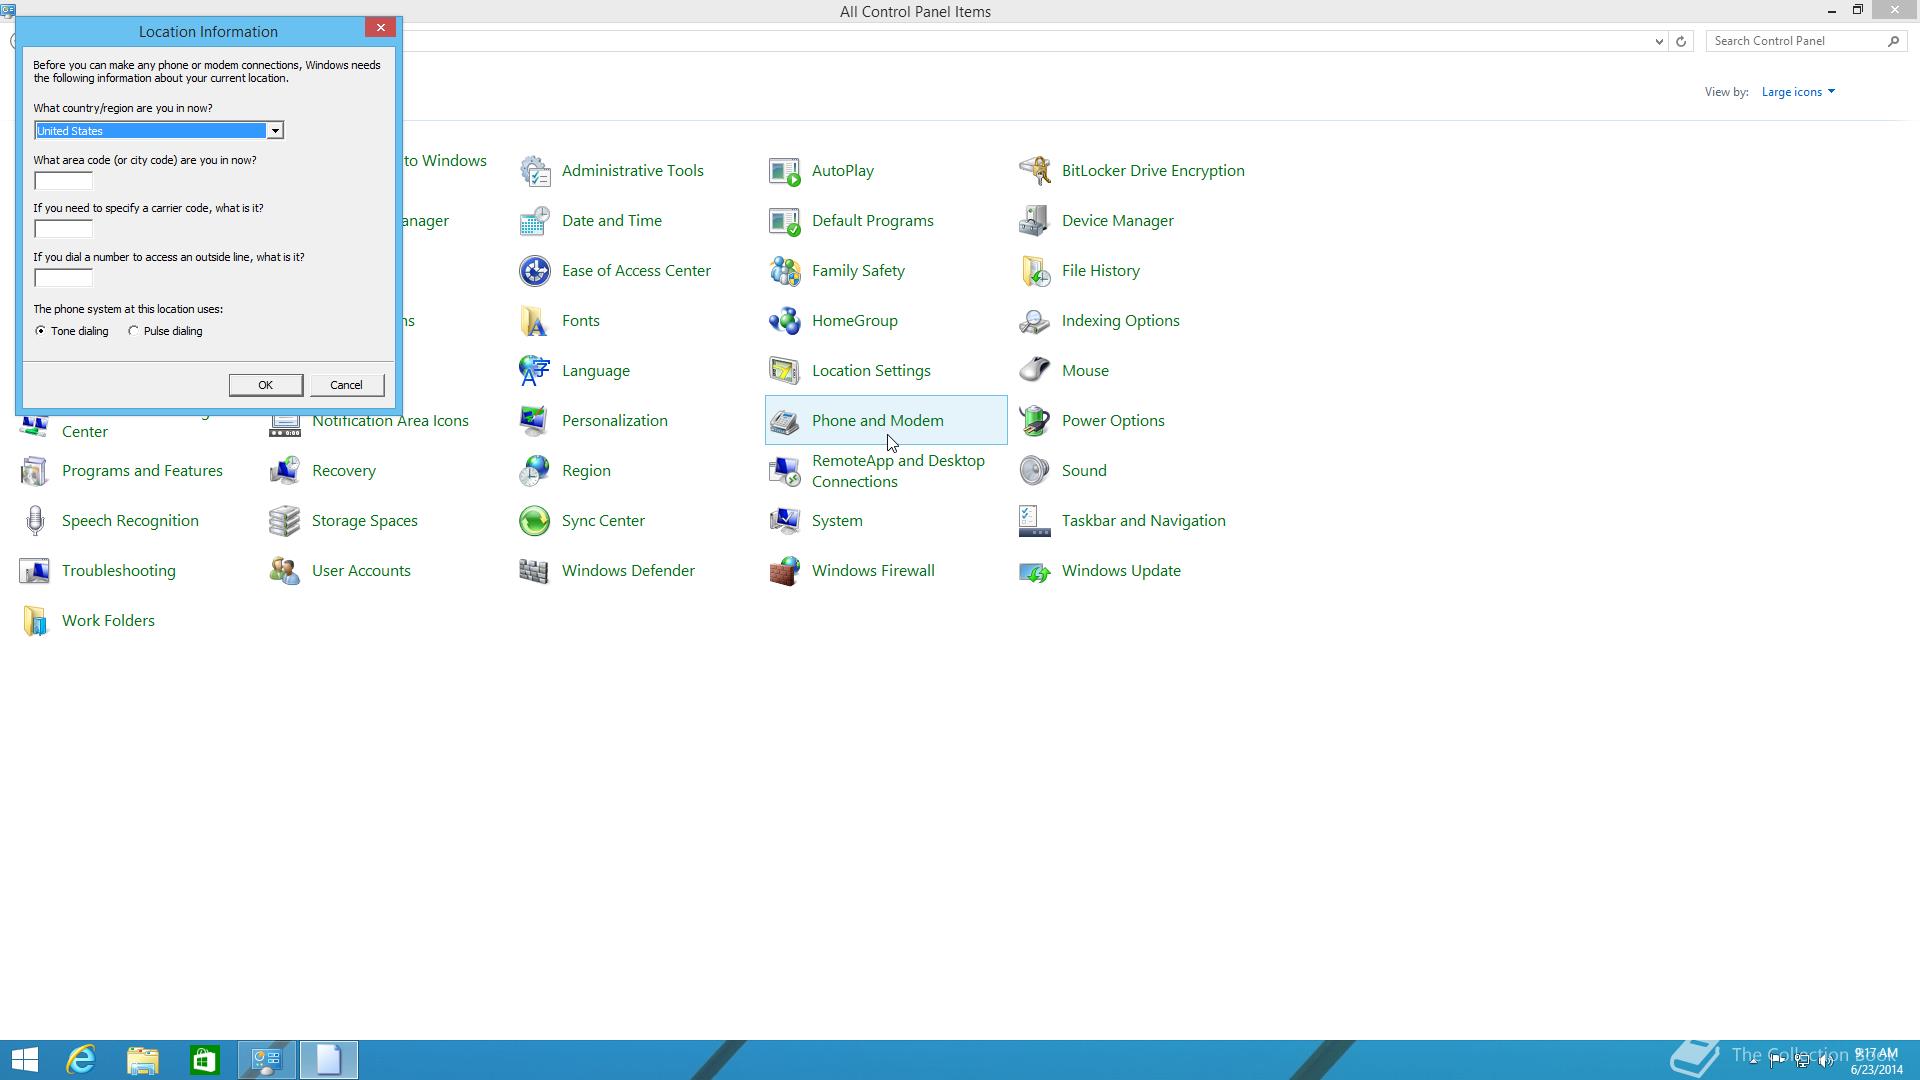1920x1080 pixels.
Task: Click the carrier code input field
Action: 63,229
